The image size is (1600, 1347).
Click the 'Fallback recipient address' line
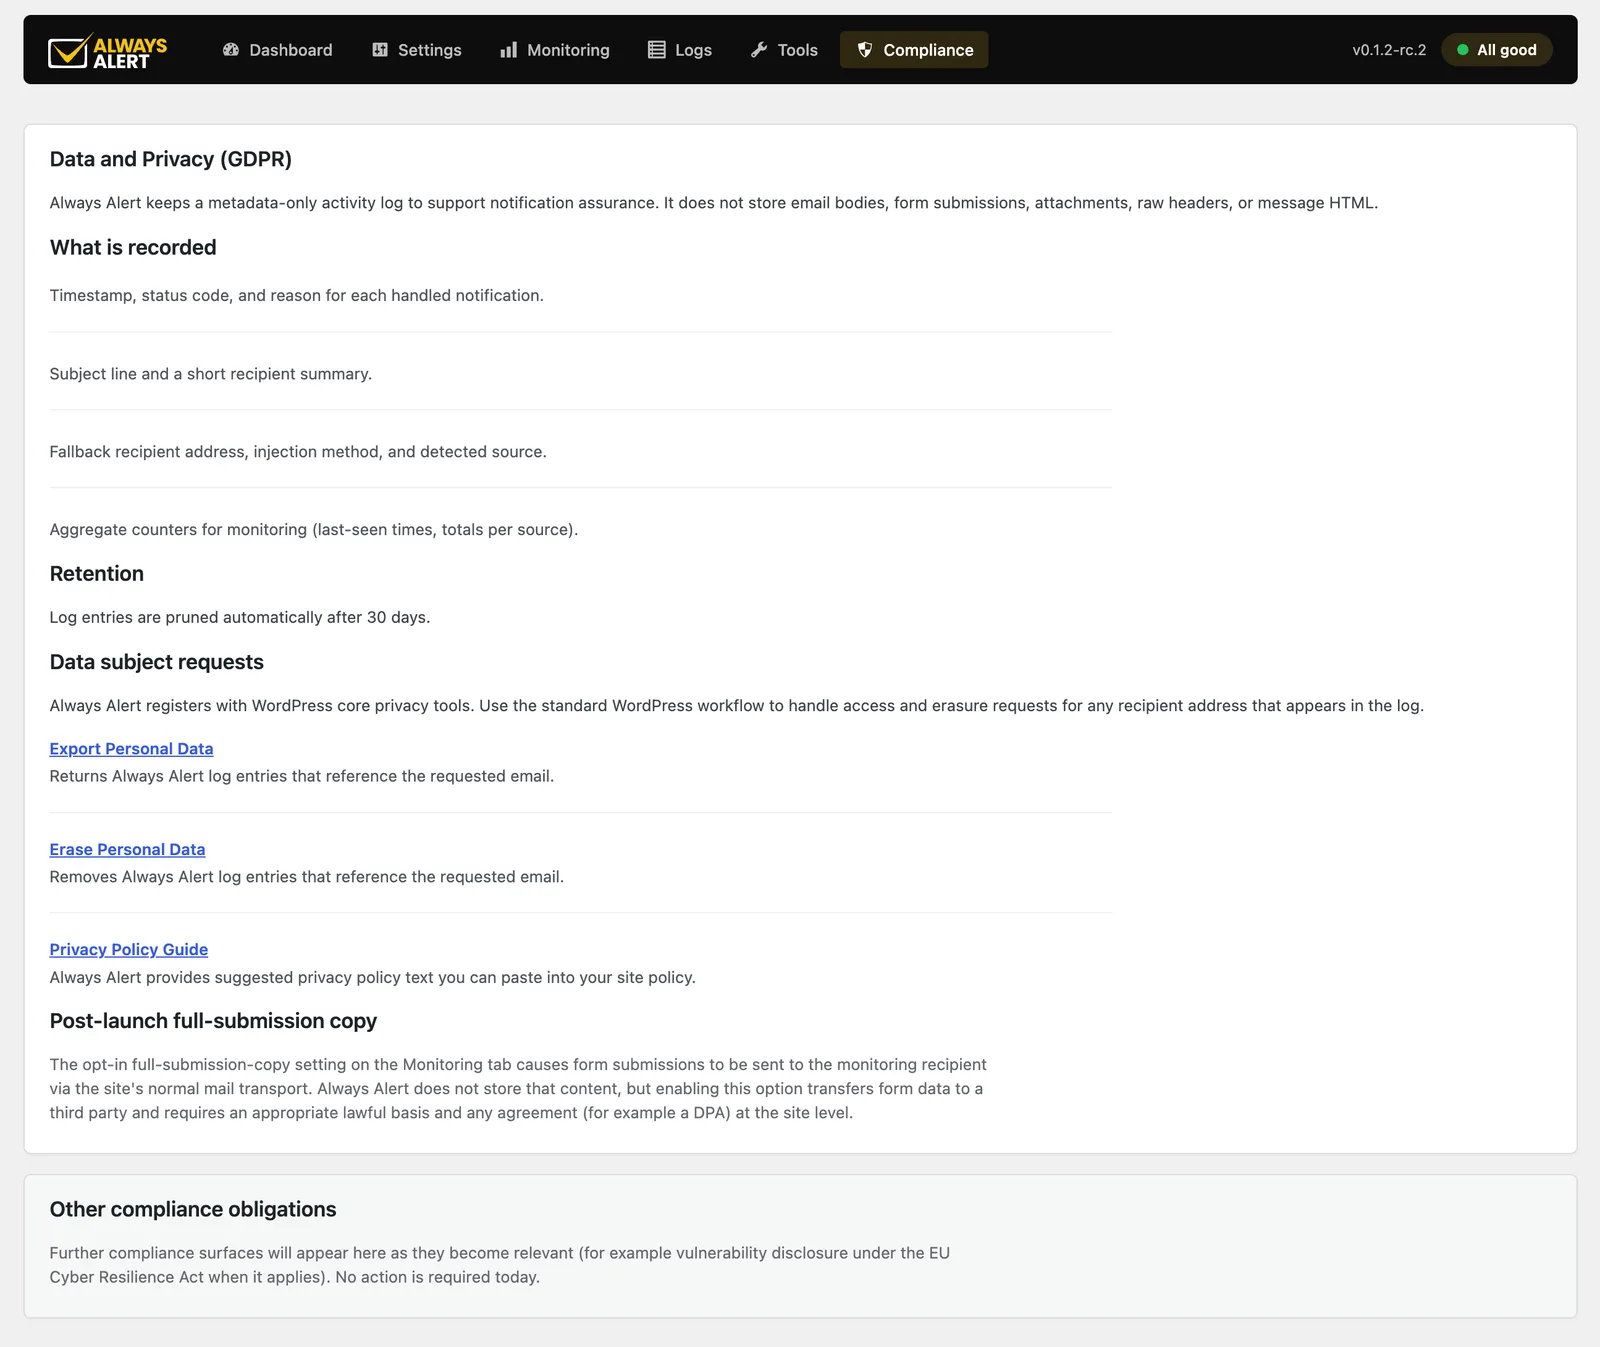298,452
